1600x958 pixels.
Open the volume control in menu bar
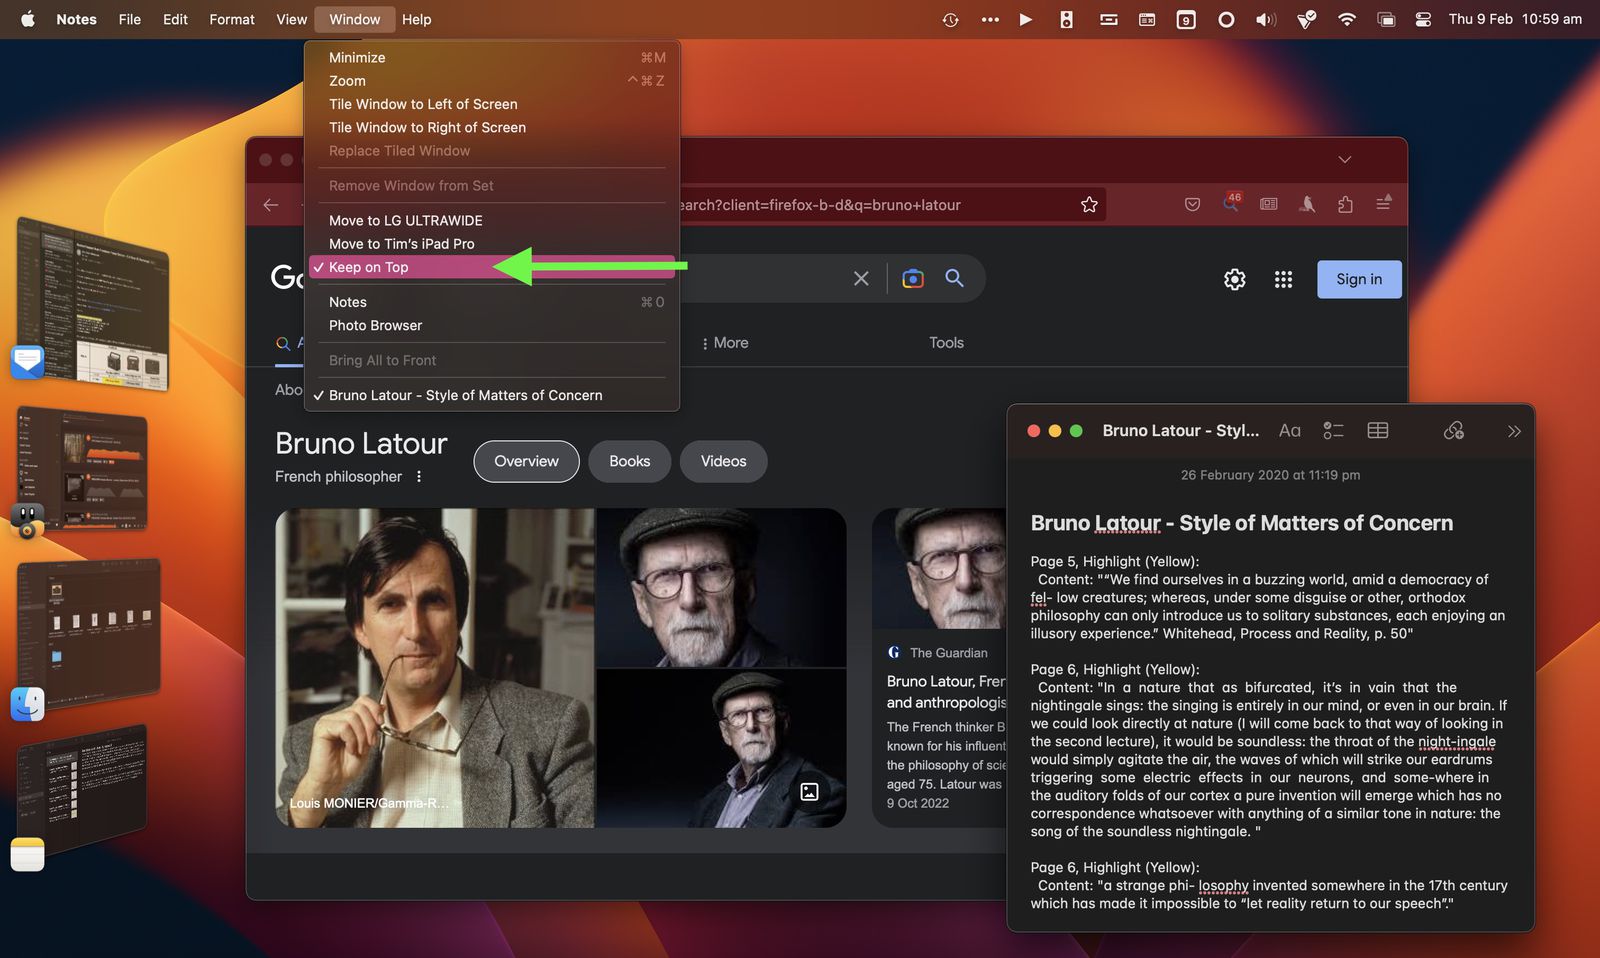(x=1265, y=20)
